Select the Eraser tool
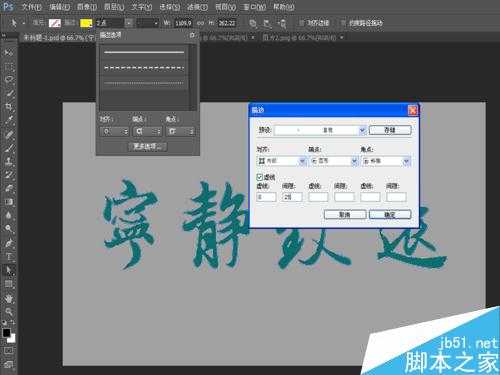 point(9,188)
